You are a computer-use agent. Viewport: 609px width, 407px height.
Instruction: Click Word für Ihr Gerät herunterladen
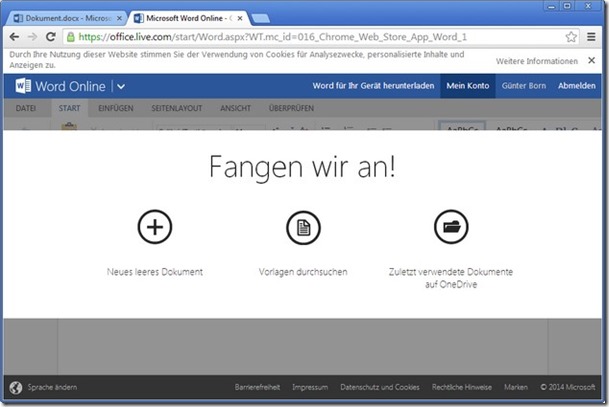[373, 86]
